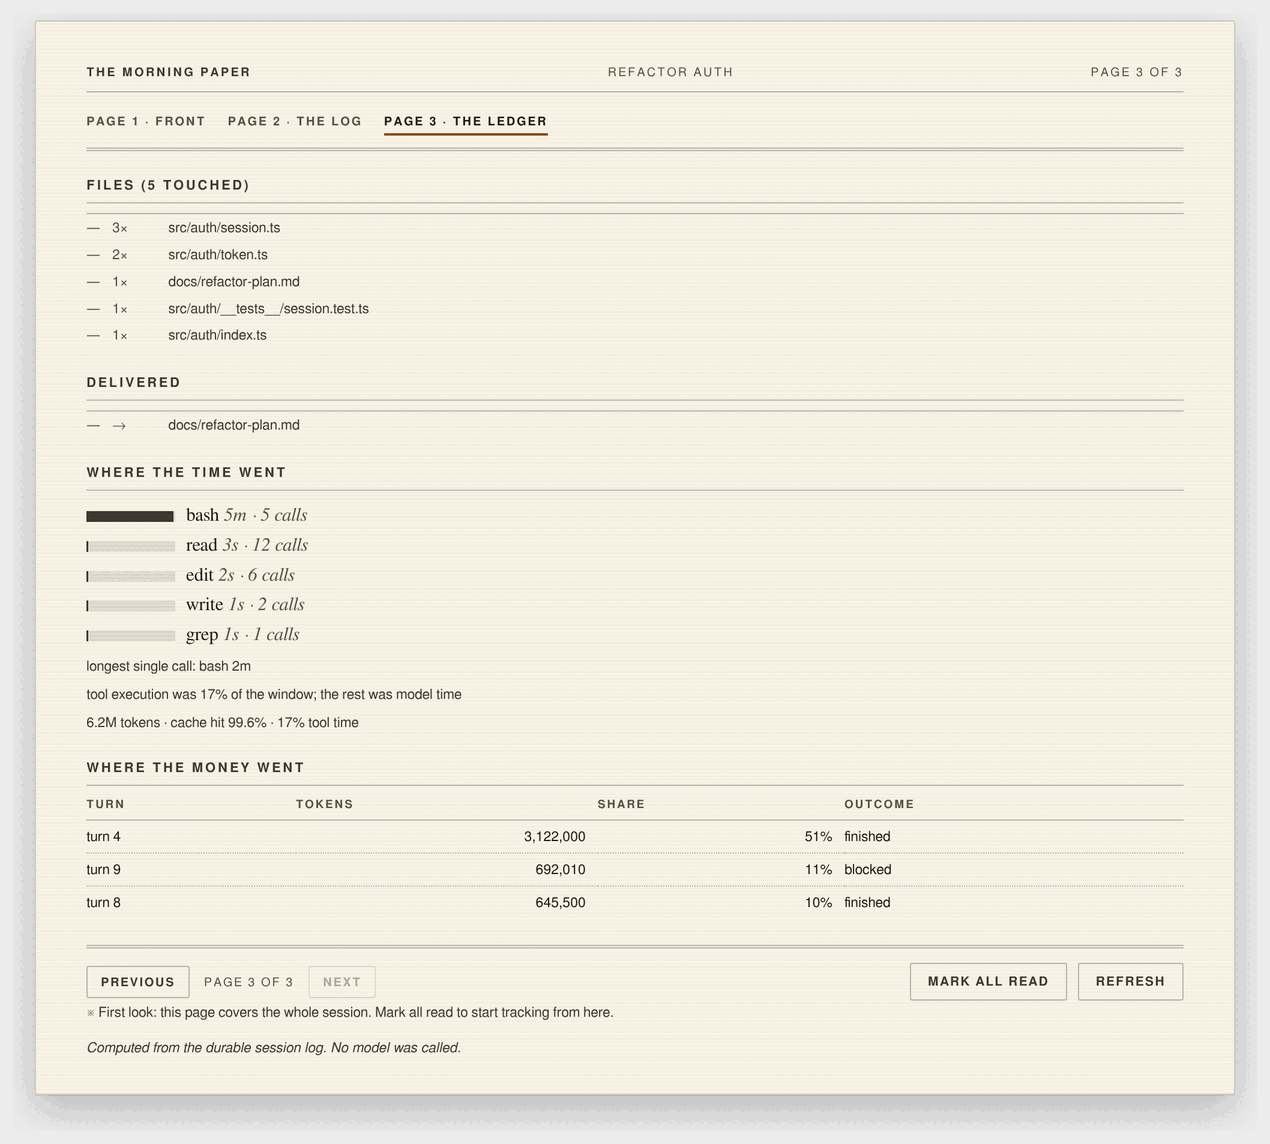Click the read time bar
Viewport: 1270px width, 1144px height.
130,546
